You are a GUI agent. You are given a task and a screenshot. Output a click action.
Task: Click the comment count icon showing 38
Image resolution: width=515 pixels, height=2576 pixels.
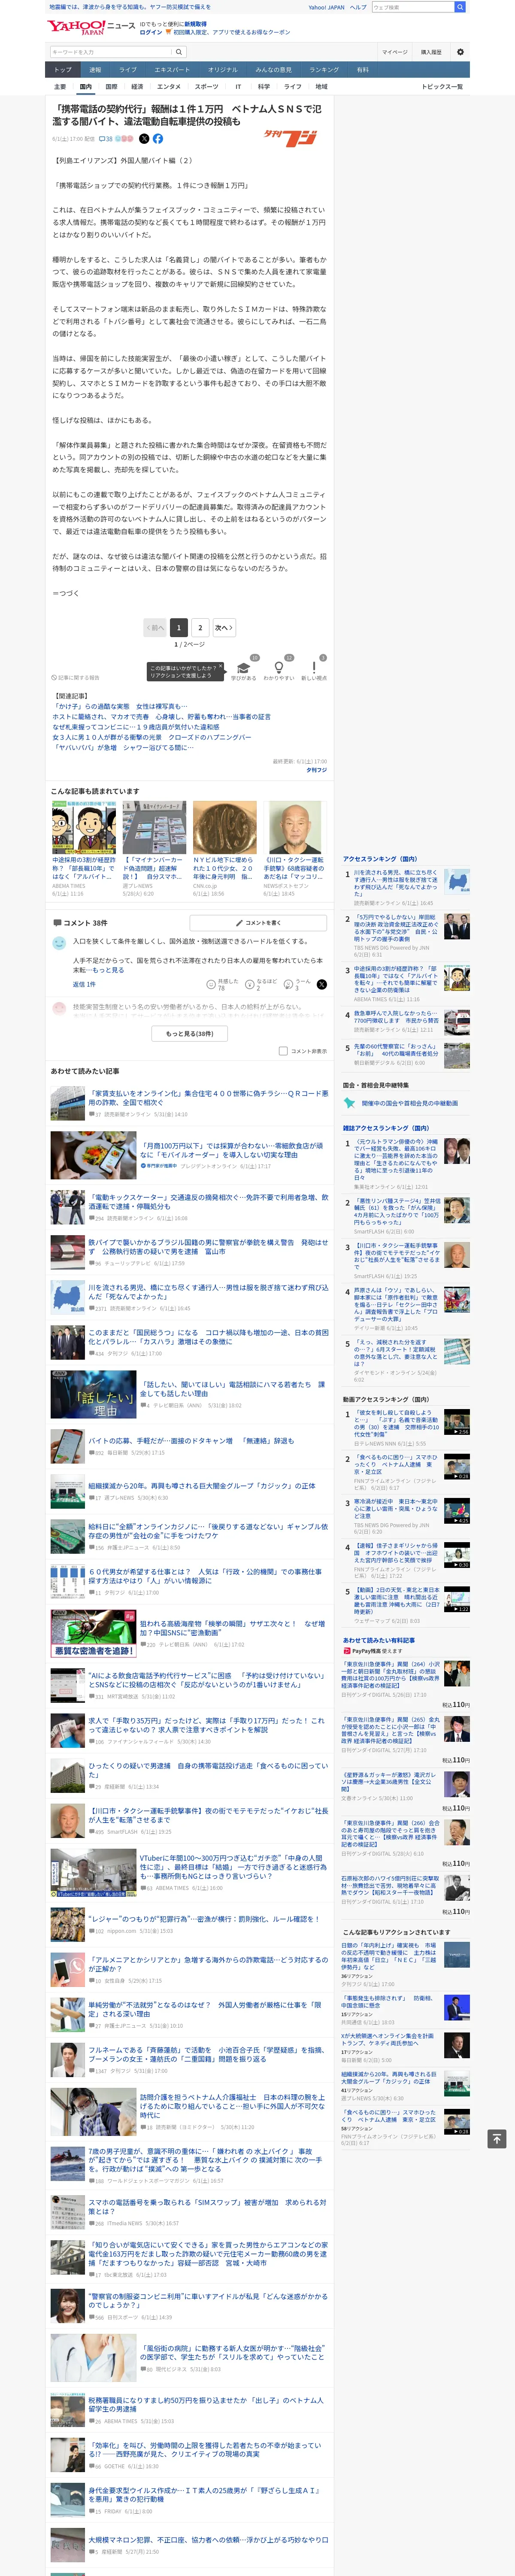pos(107,139)
